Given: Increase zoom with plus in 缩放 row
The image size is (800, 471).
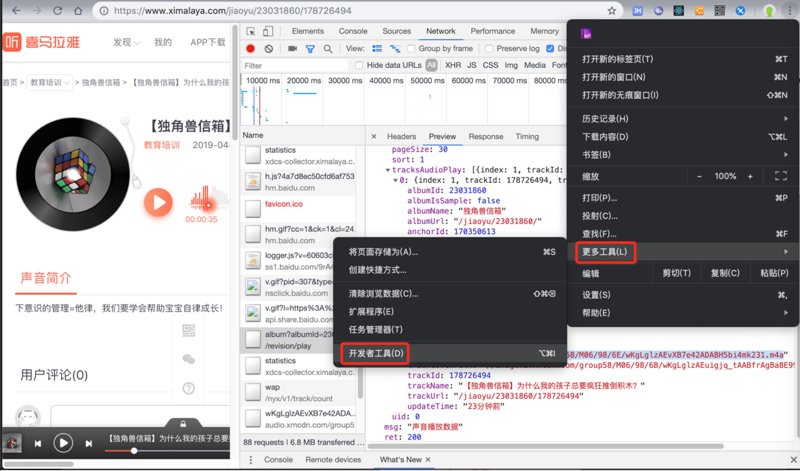Looking at the screenshot, I should [750, 176].
